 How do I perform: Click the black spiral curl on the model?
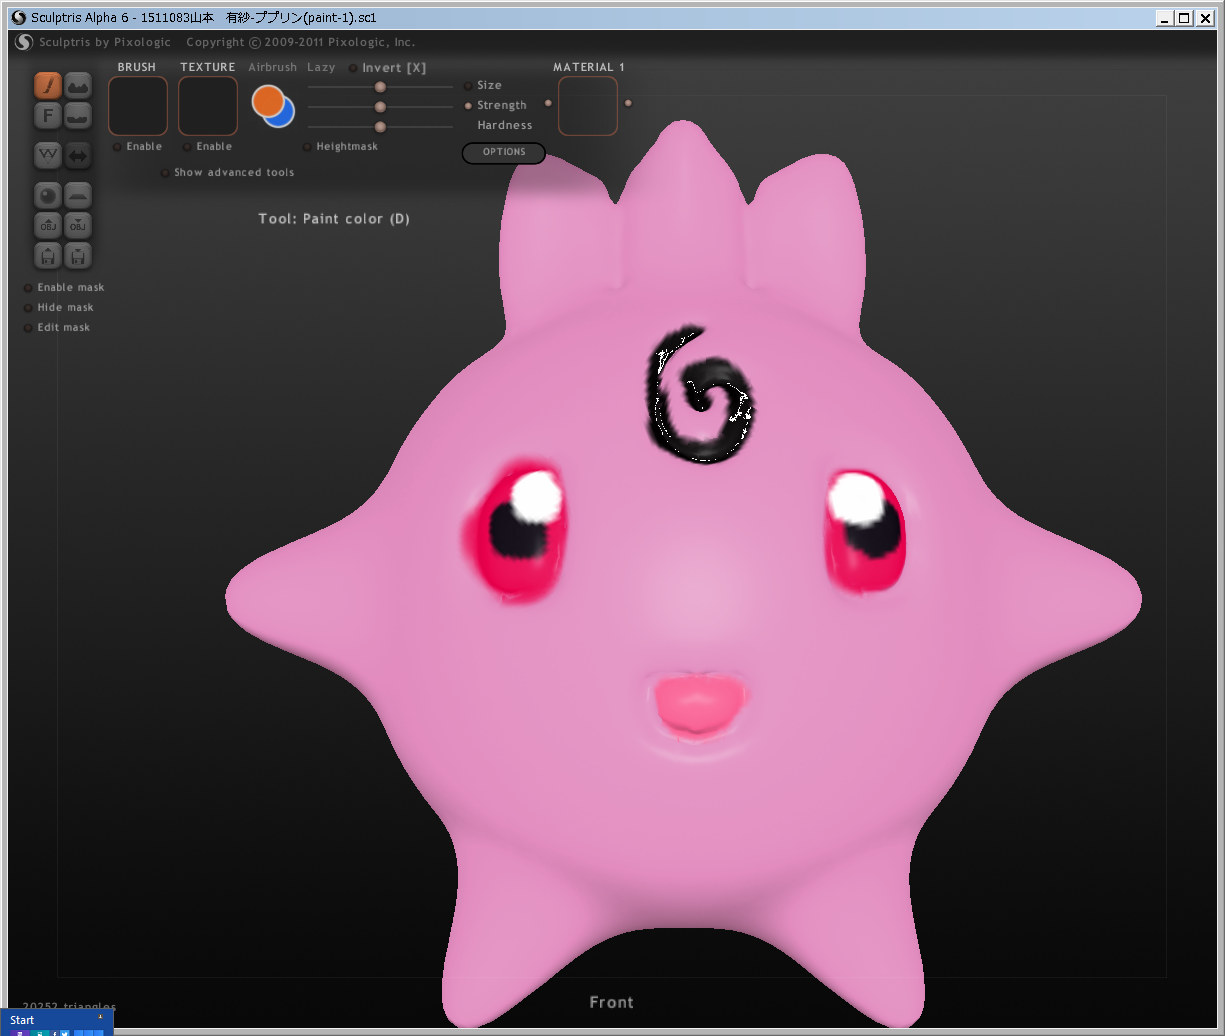(701, 394)
